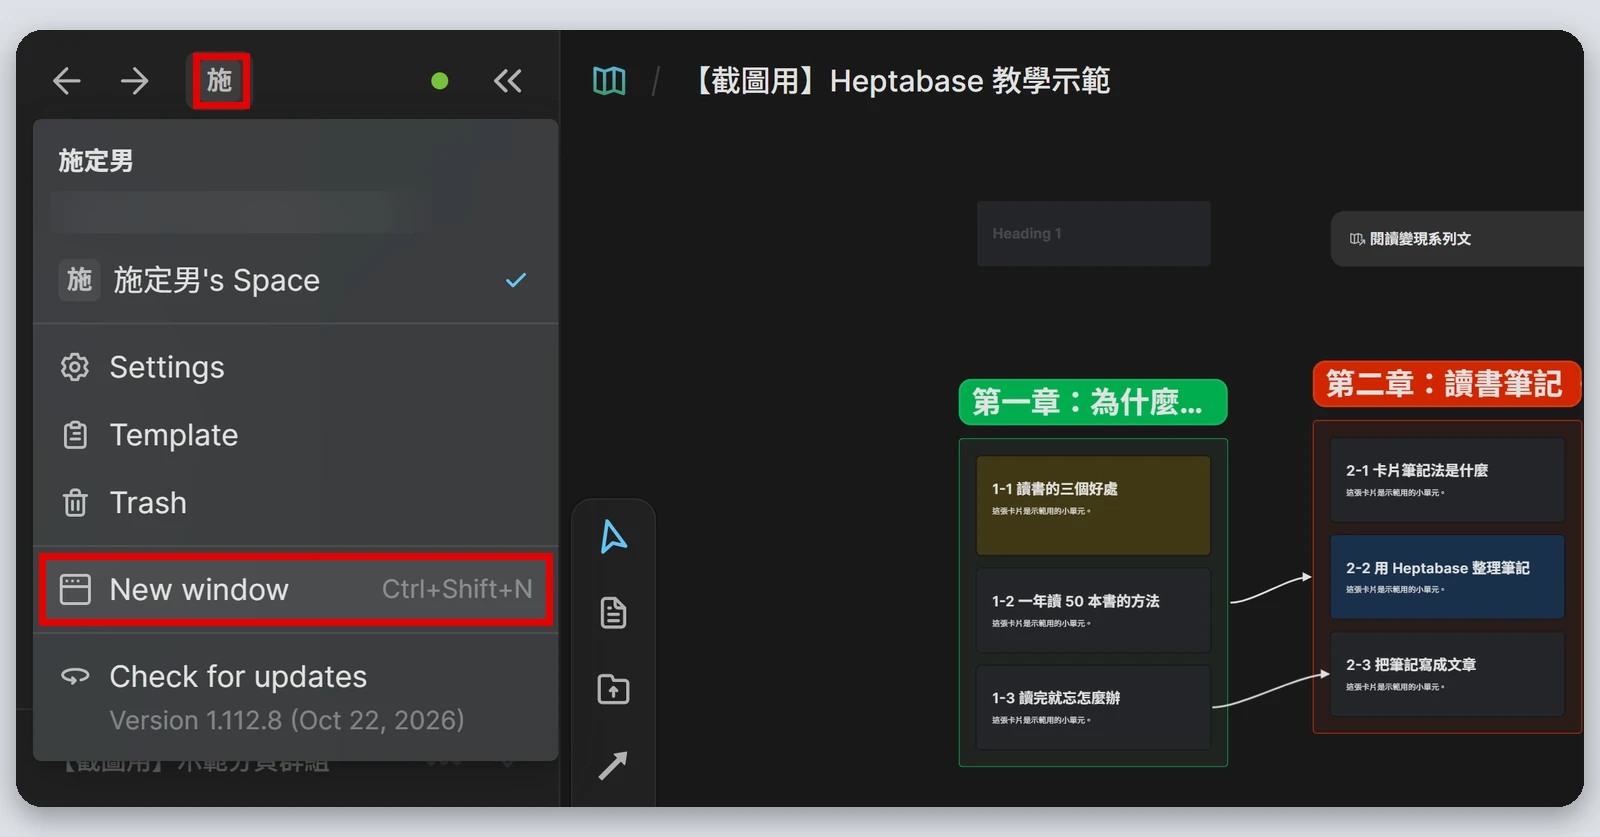Select the pointer select tool

click(x=613, y=537)
